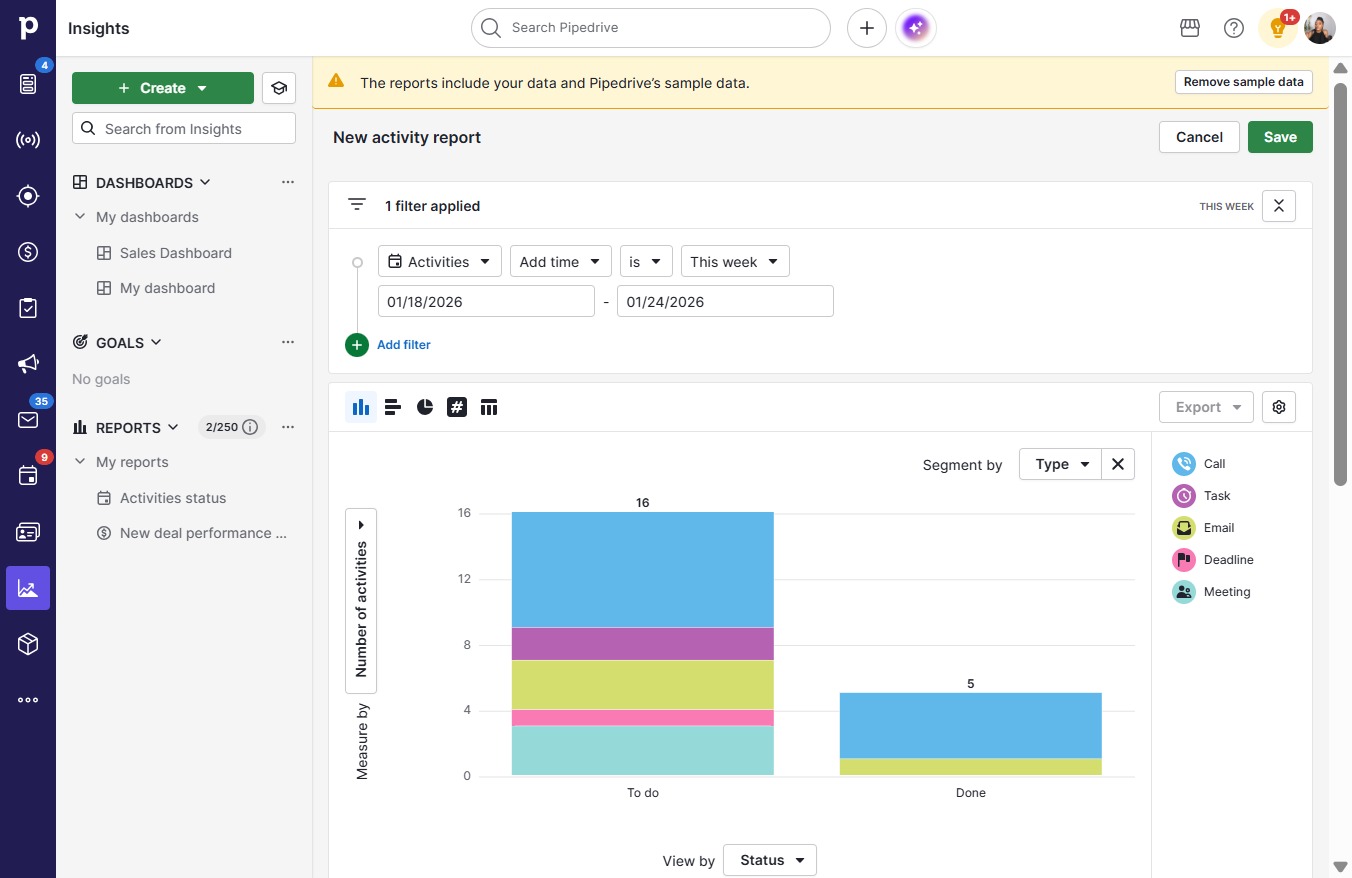Toggle Email segment in chart legend
This screenshot has width=1352, height=878.
(x=1203, y=528)
